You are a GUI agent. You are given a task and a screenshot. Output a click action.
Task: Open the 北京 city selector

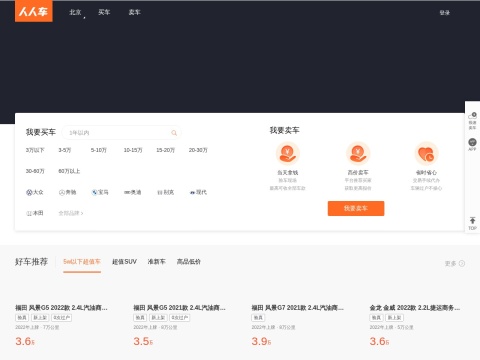(75, 12)
